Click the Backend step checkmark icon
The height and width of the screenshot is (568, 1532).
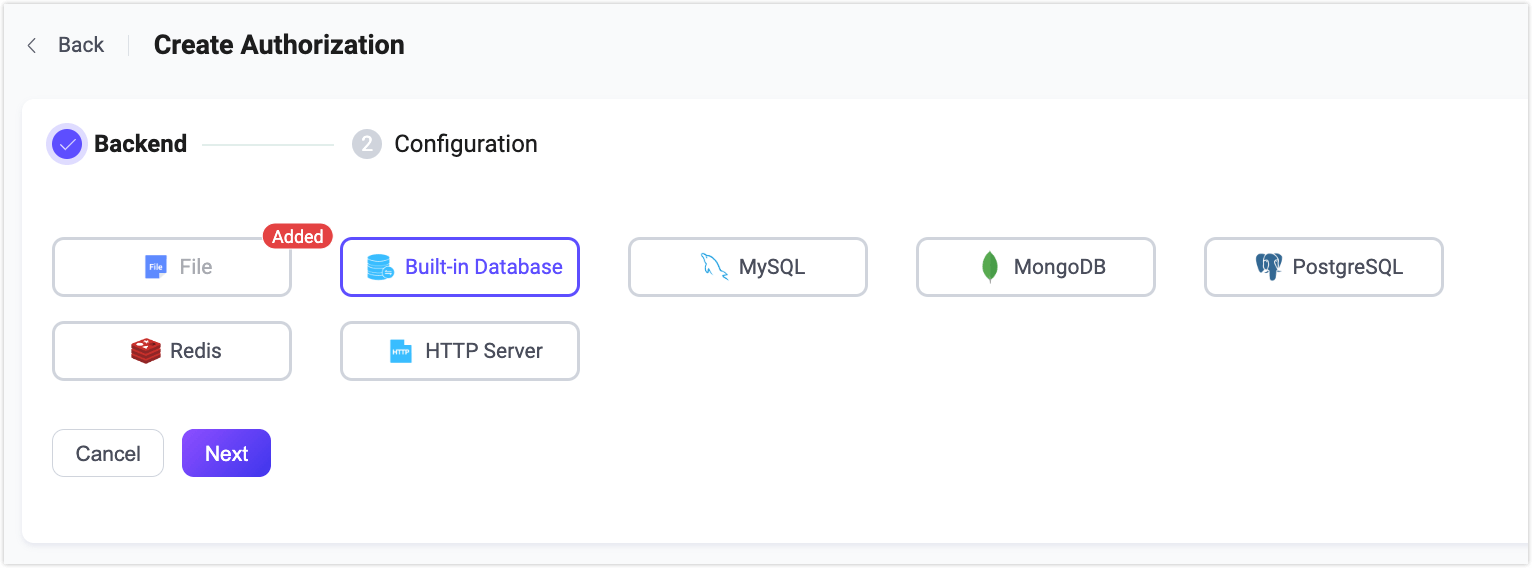click(x=67, y=145)
